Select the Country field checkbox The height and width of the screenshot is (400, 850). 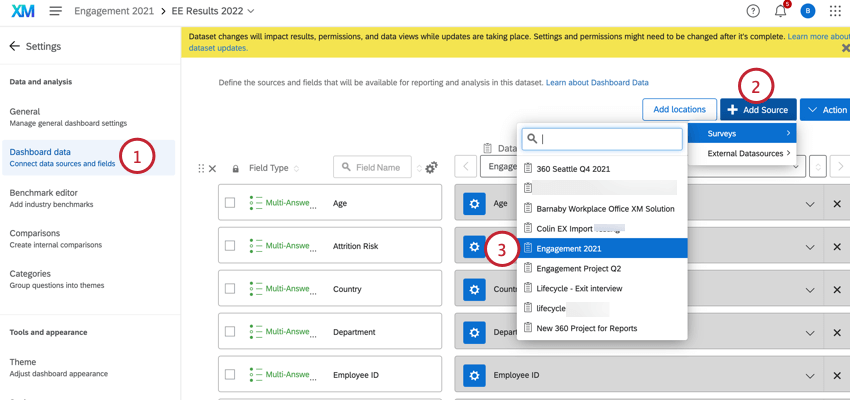click(230, 289)
